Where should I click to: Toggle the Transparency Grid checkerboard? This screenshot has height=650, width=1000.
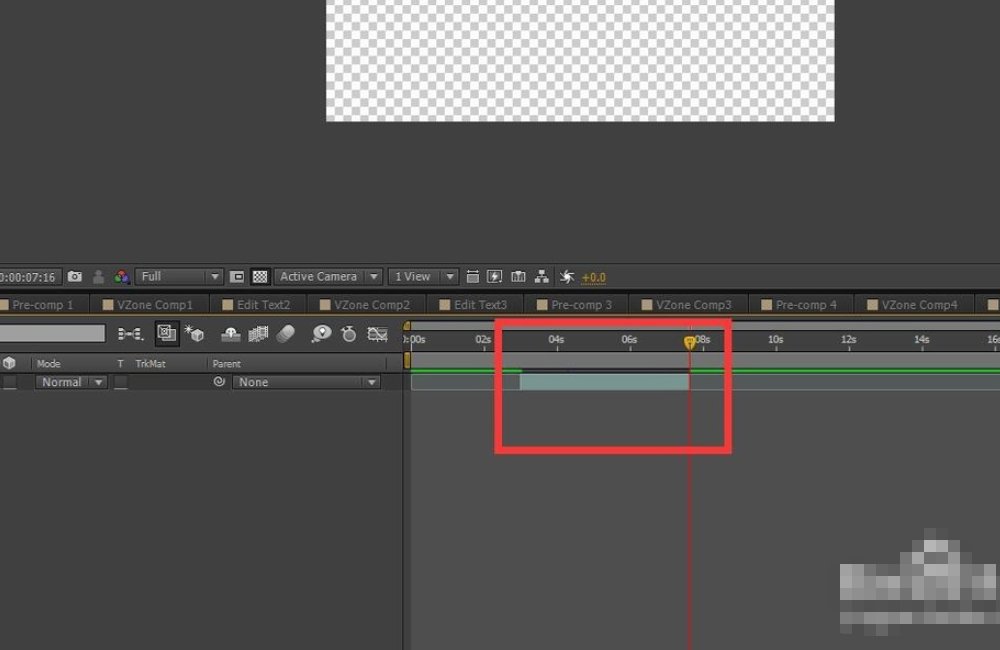point(260,277)
